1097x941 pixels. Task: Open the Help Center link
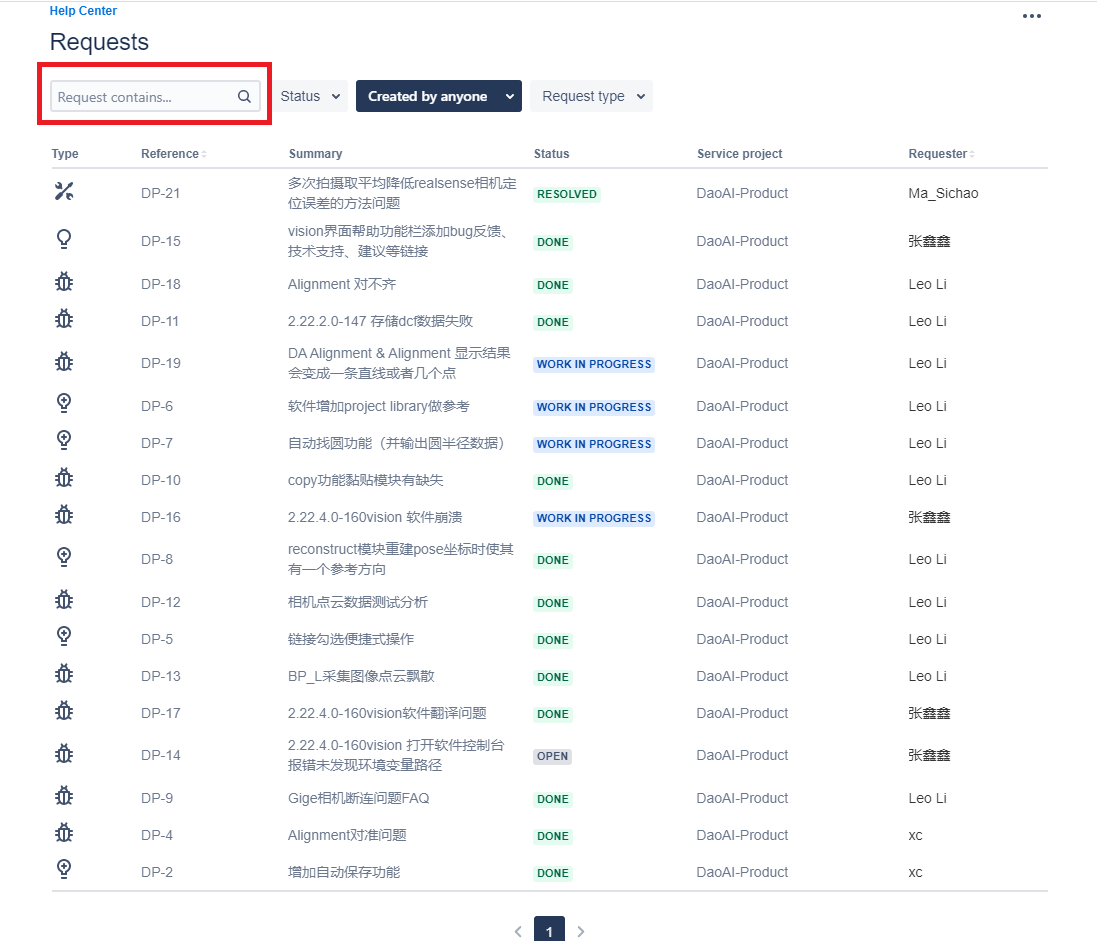[x=83, y=10]
